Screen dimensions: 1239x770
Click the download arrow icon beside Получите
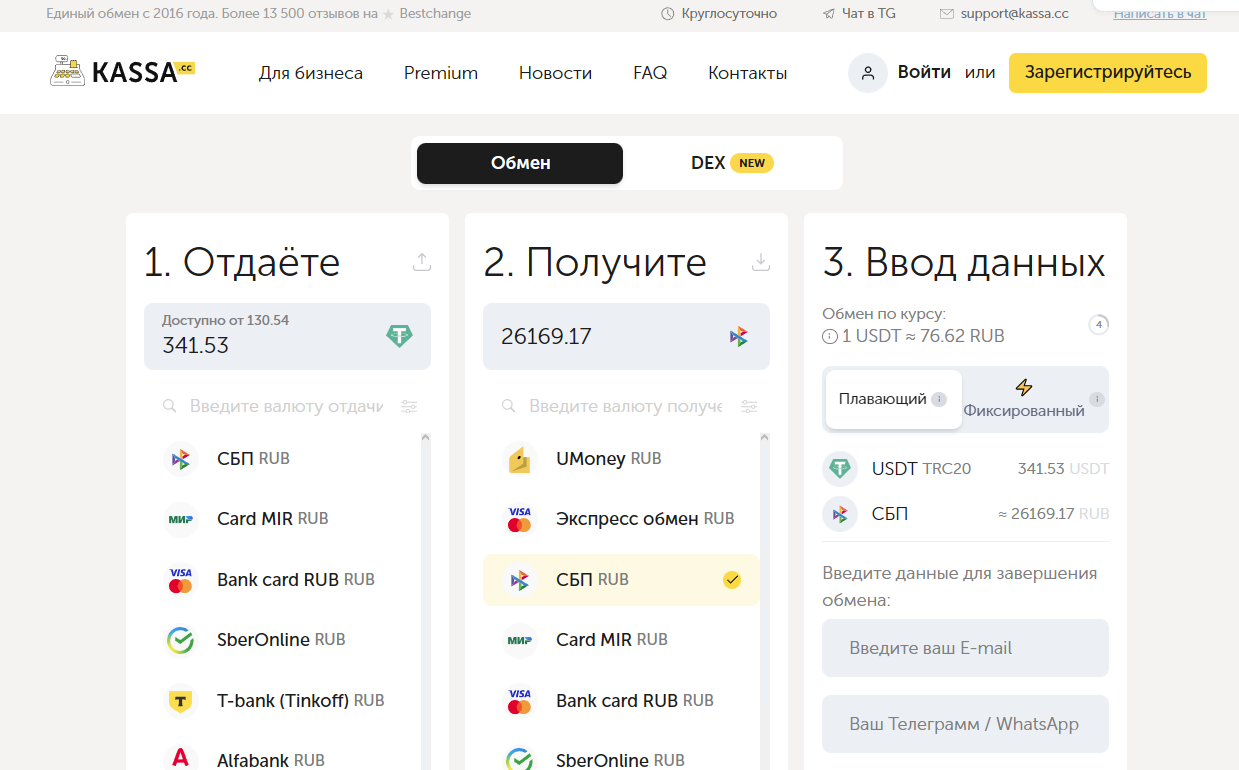pyautogui.click(x=761, y=262)
